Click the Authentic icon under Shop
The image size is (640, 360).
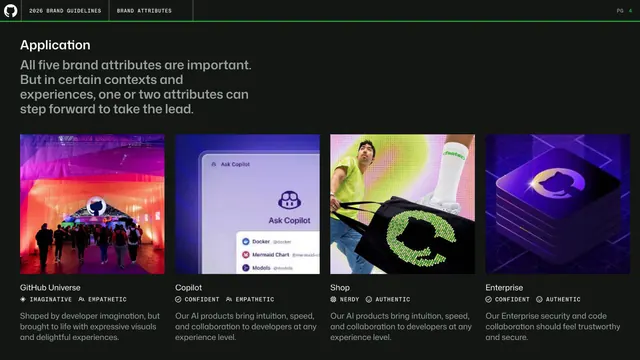point(369,299)
